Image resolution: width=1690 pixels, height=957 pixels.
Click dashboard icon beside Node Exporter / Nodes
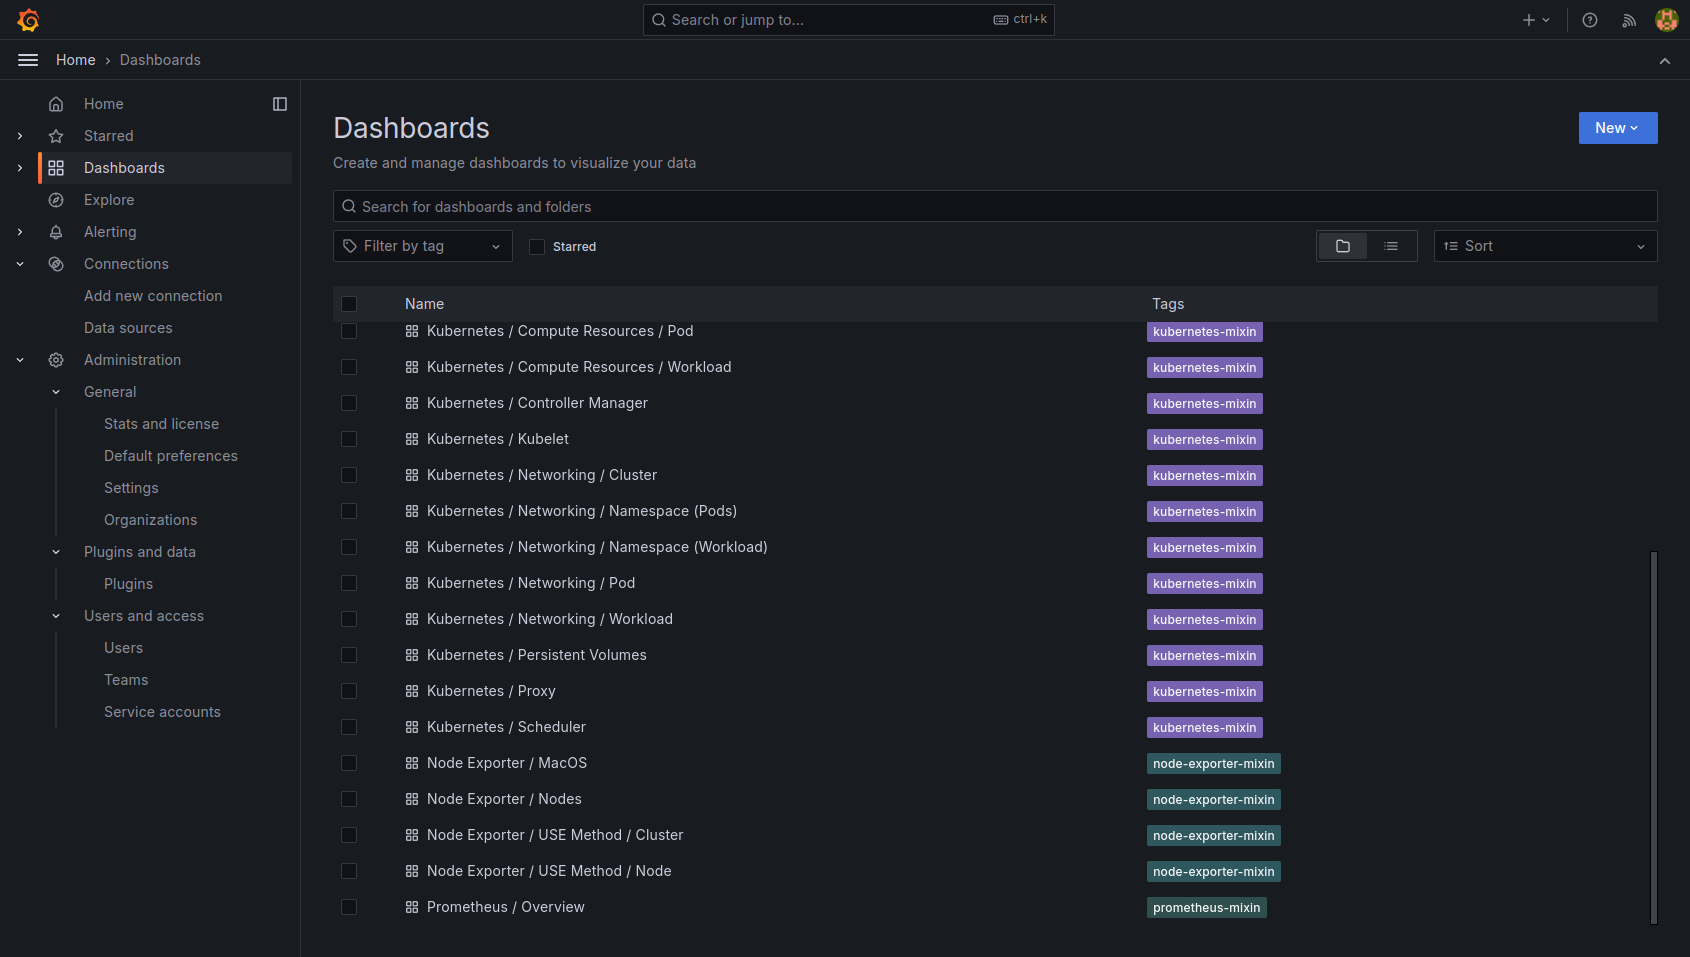point(412,799)
